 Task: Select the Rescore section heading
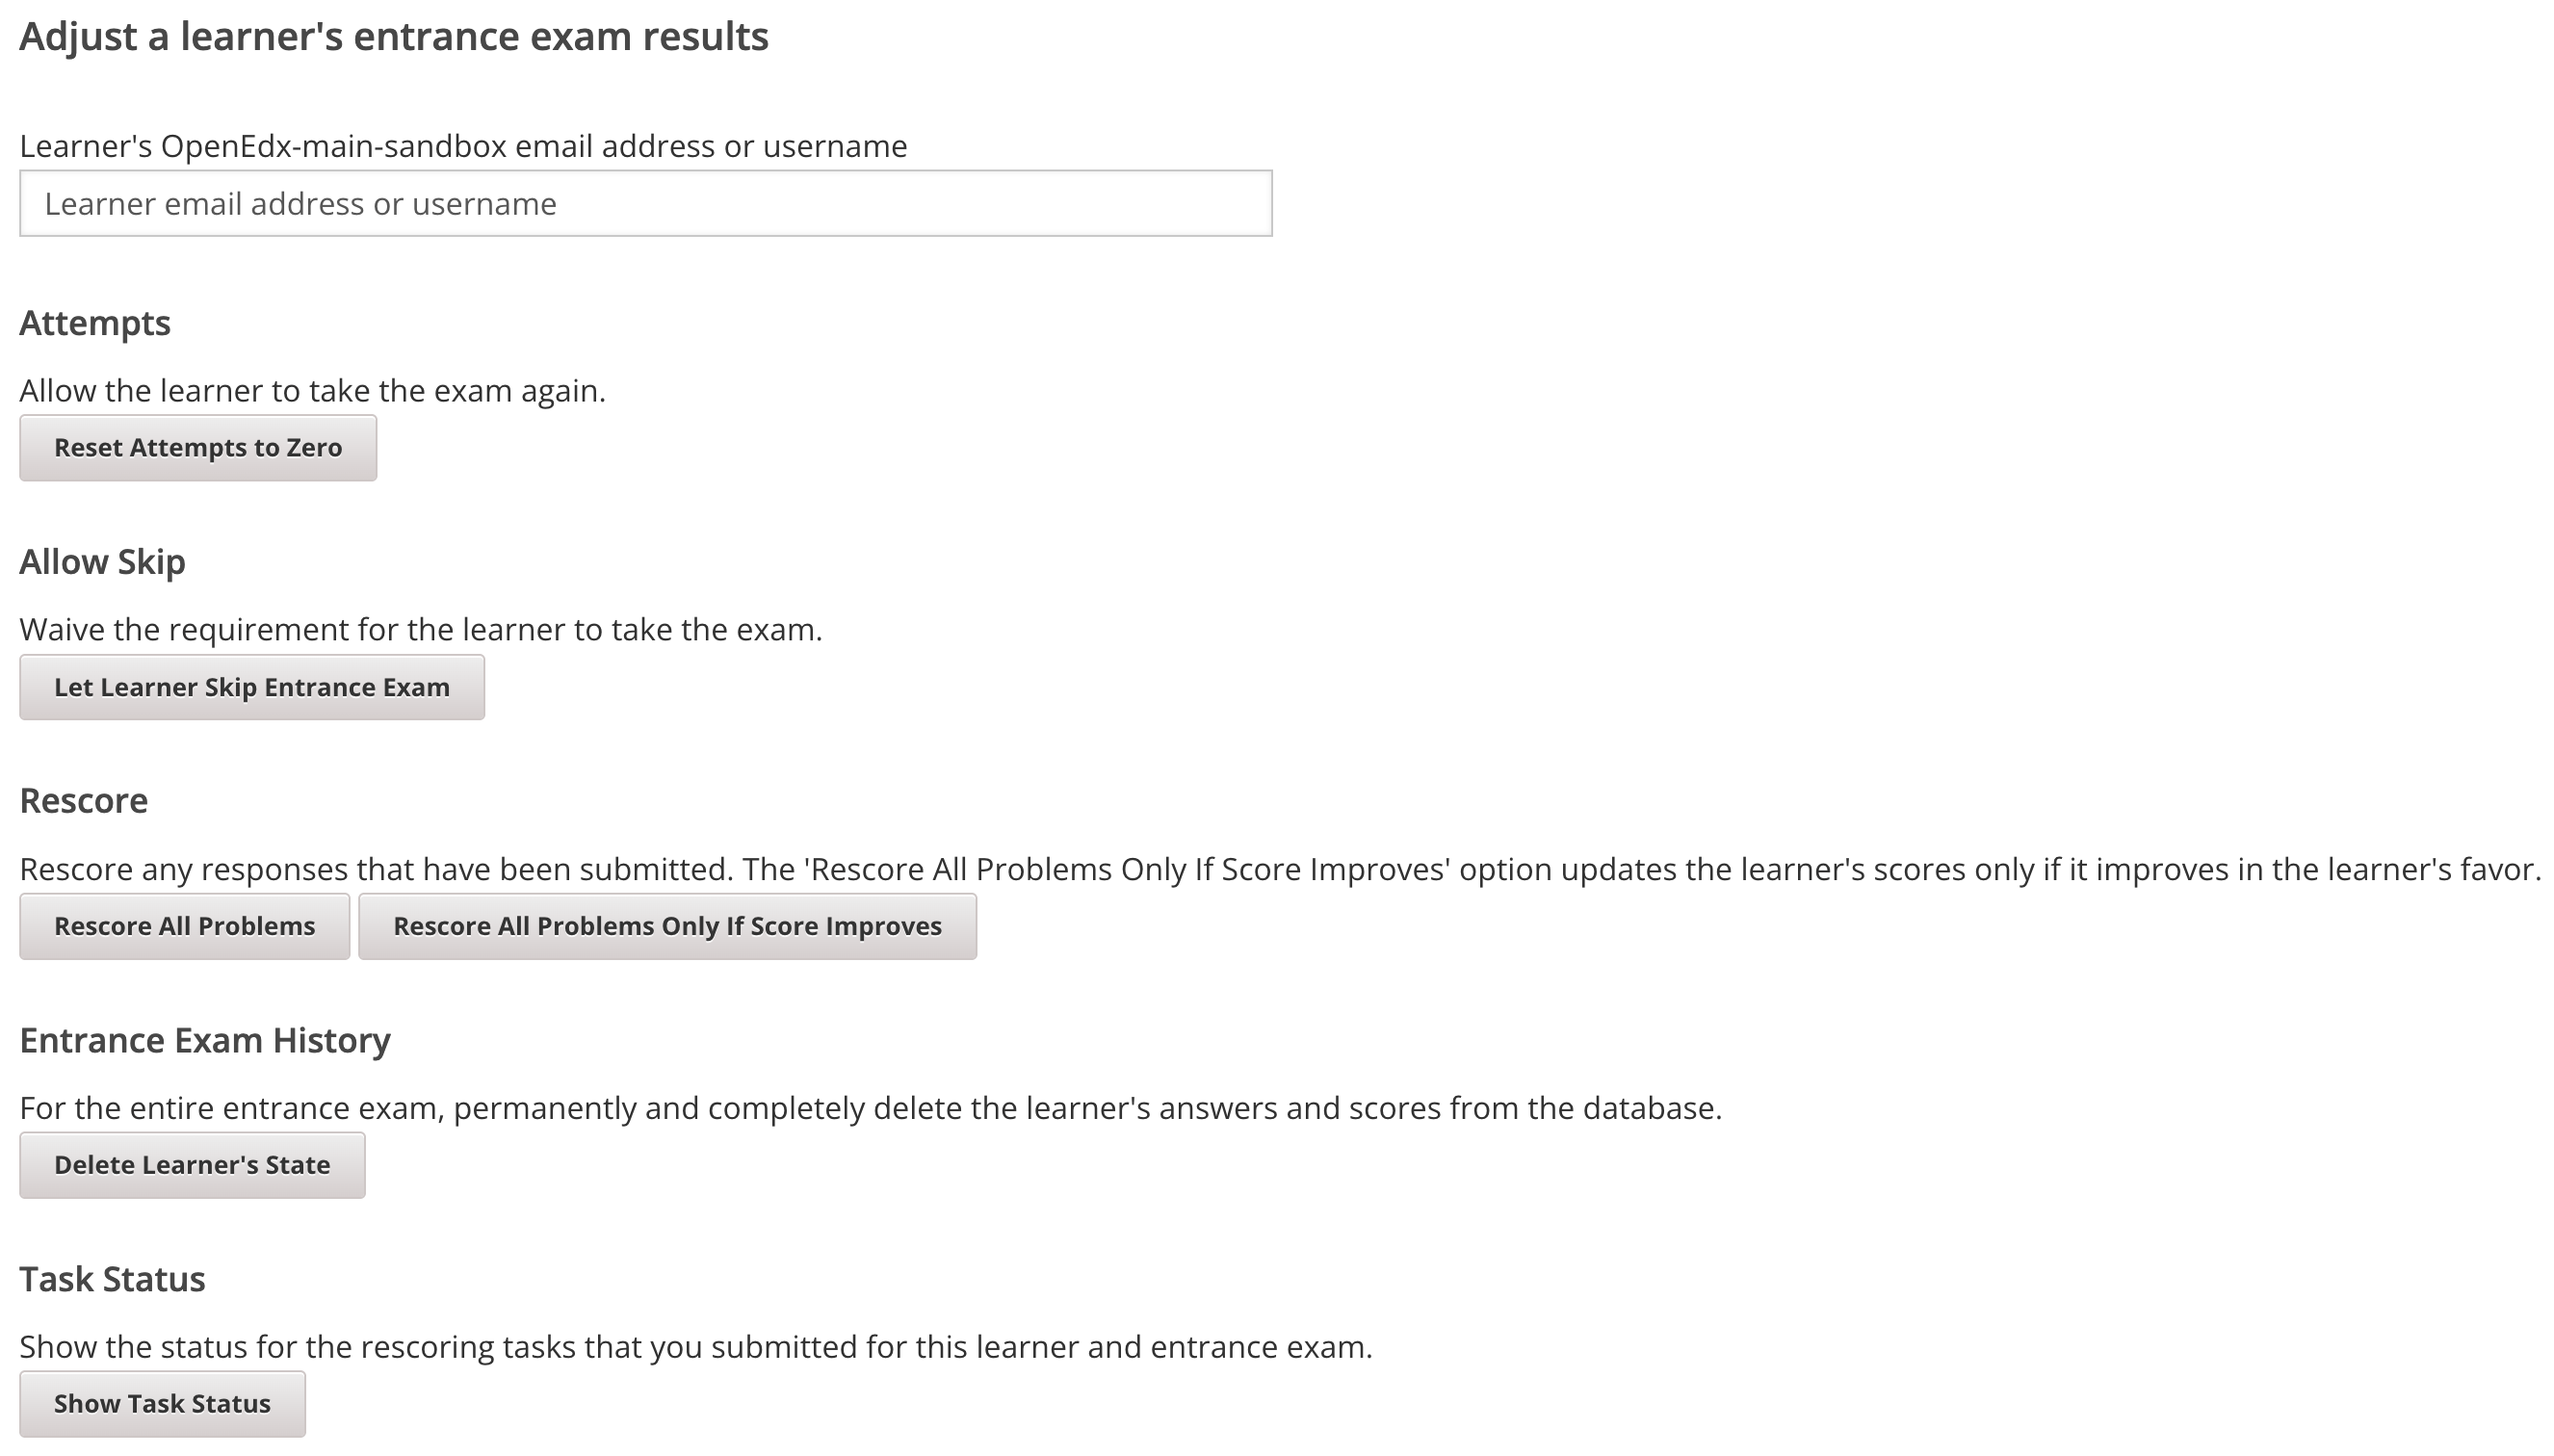pos(84,800)
